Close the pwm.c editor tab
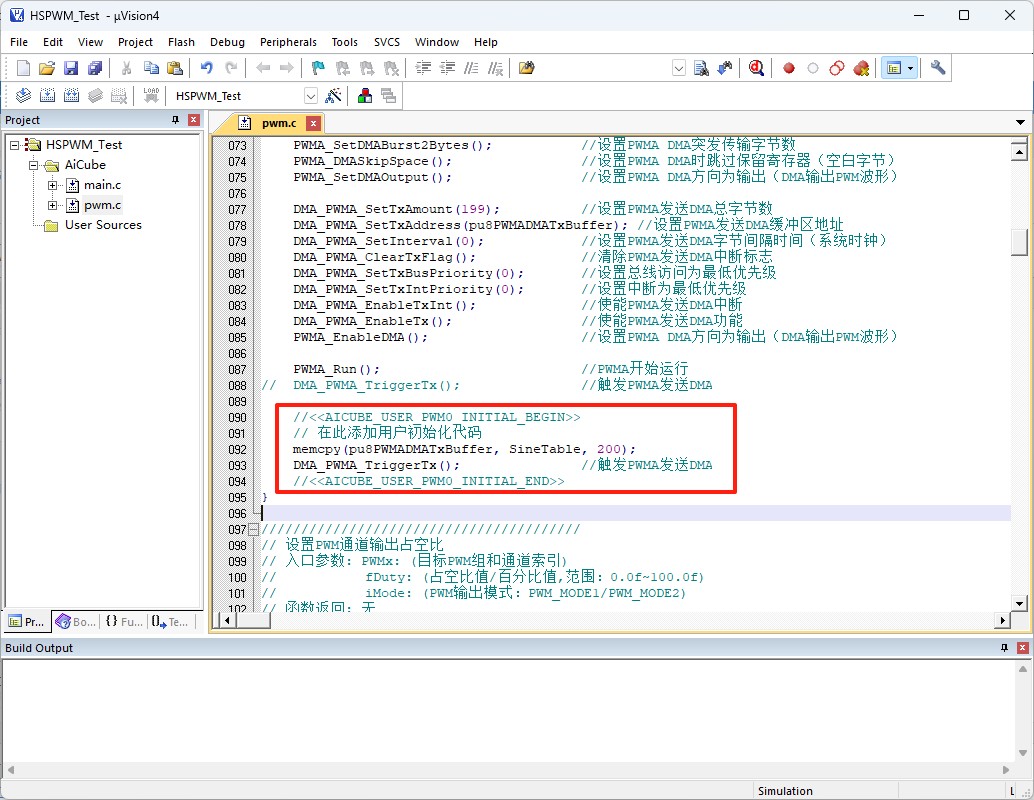This screenshot has width=1034, height=800. pyautogui.click(x=314, y=123)
